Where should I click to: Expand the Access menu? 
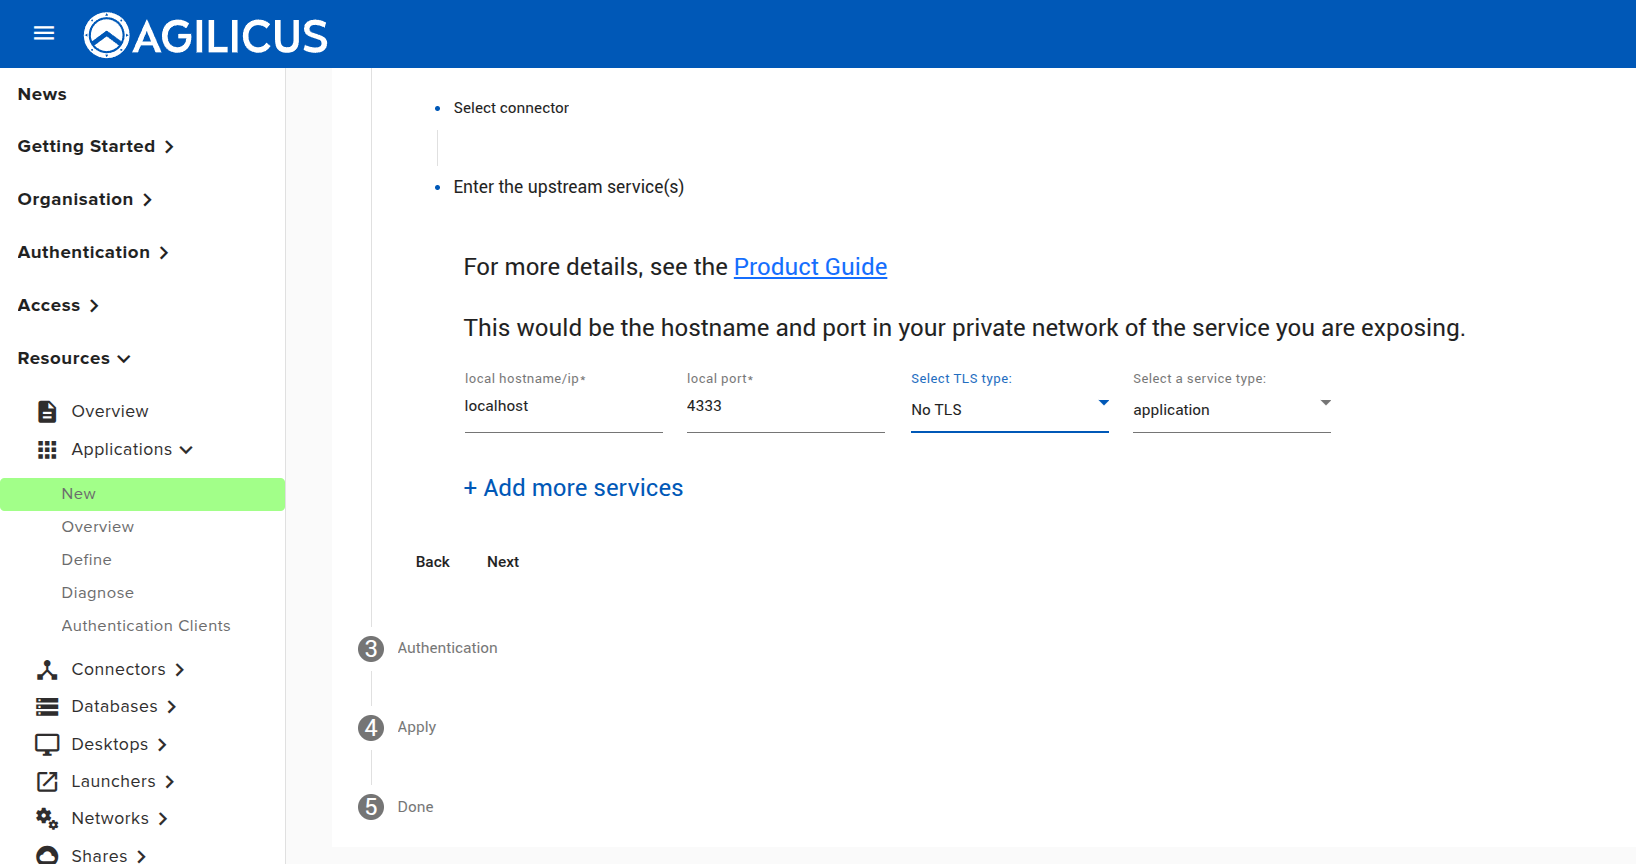pos(58,305)
